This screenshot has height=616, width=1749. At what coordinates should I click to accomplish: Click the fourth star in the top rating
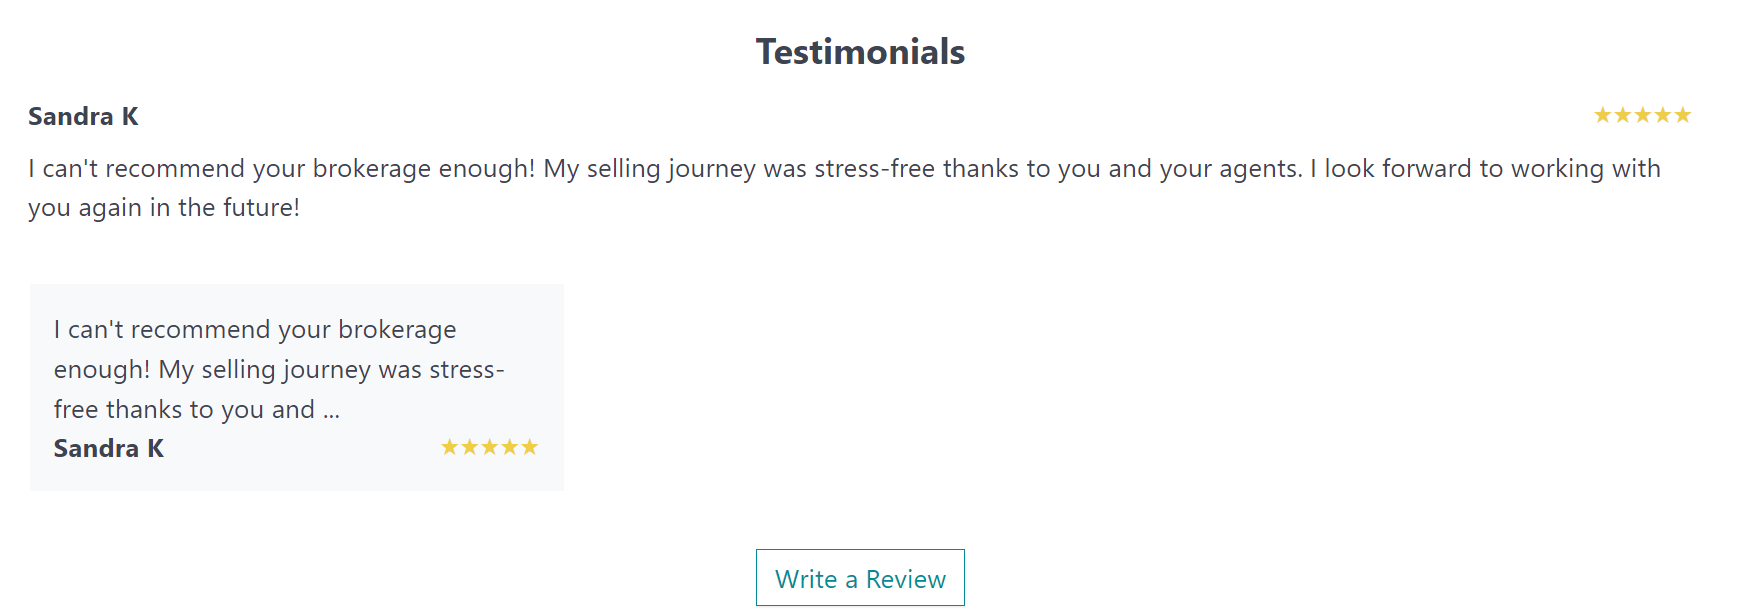(x=1660, y=115)
